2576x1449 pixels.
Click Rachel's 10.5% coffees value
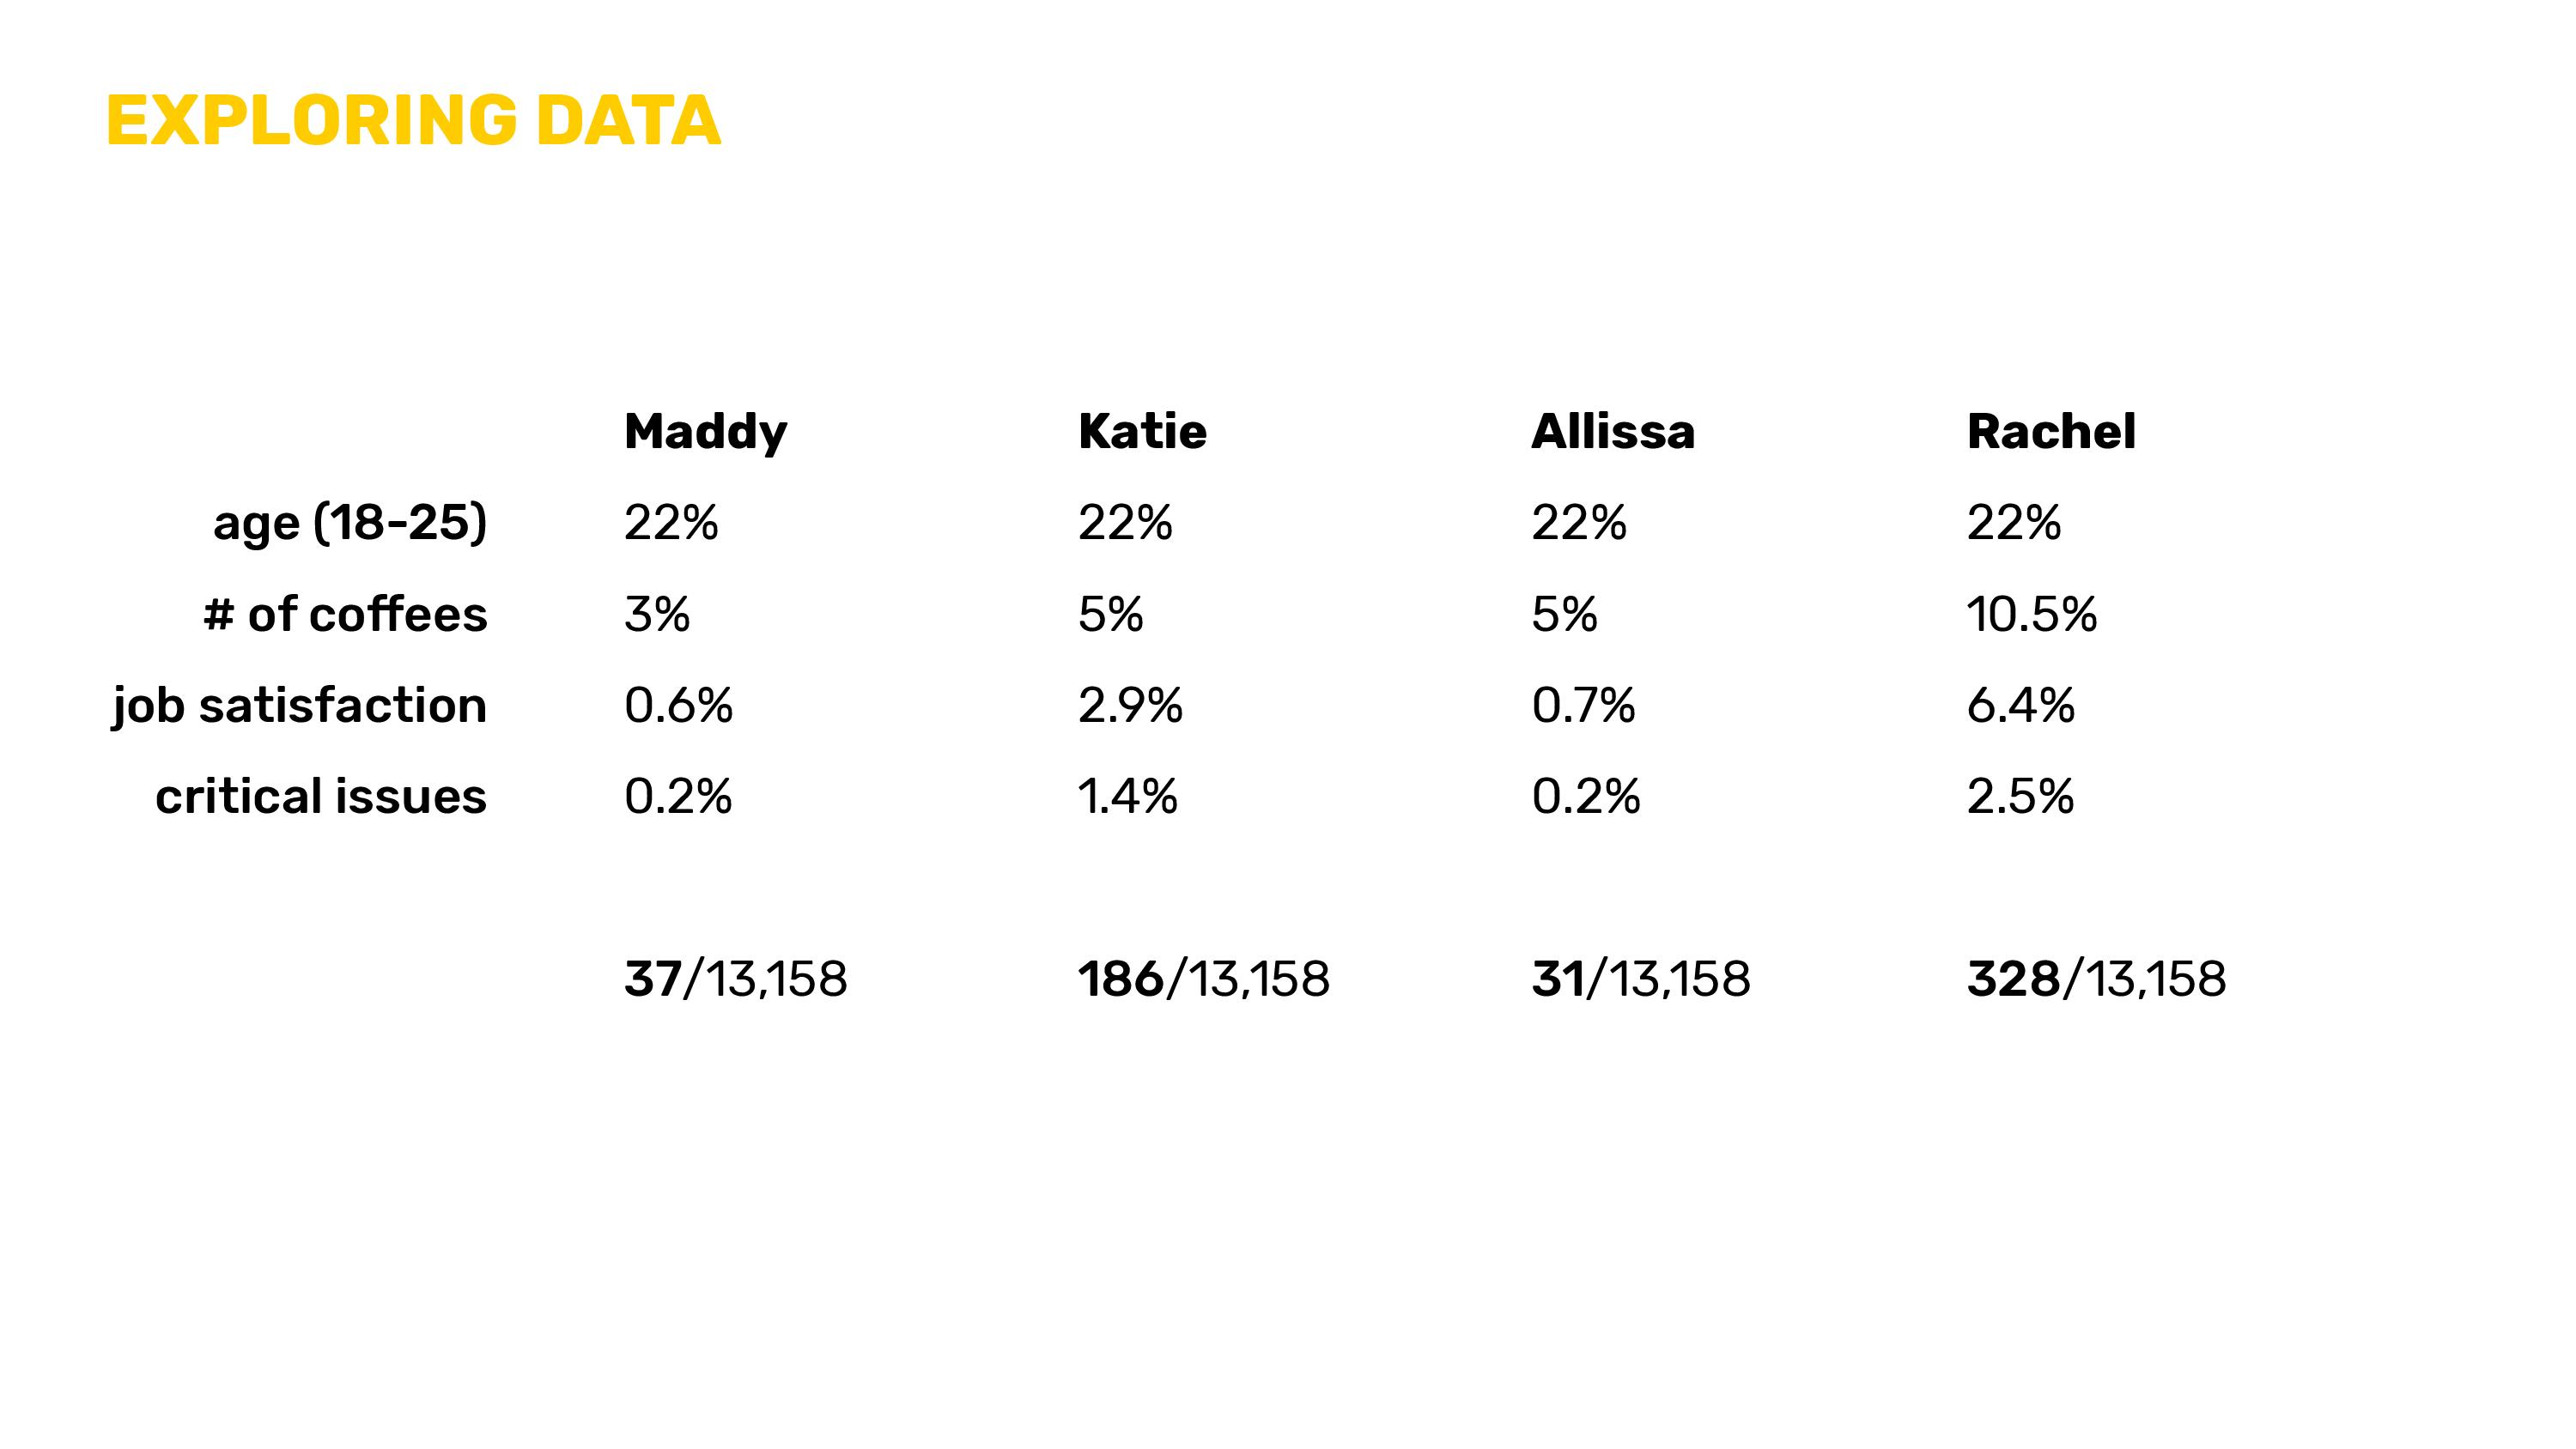pyautogui.click(x=2031, y=614)
